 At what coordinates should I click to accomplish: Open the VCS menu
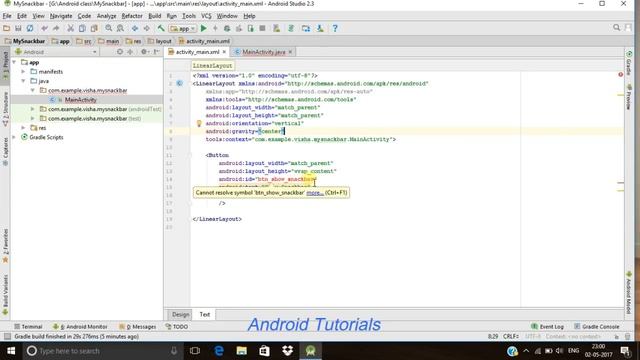click(206, 16)
